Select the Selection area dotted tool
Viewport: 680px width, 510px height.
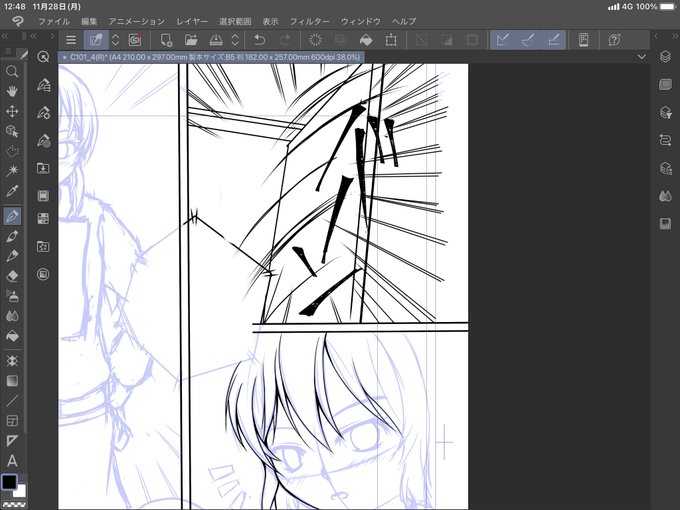pyautogui.click(x=12, y=151)
